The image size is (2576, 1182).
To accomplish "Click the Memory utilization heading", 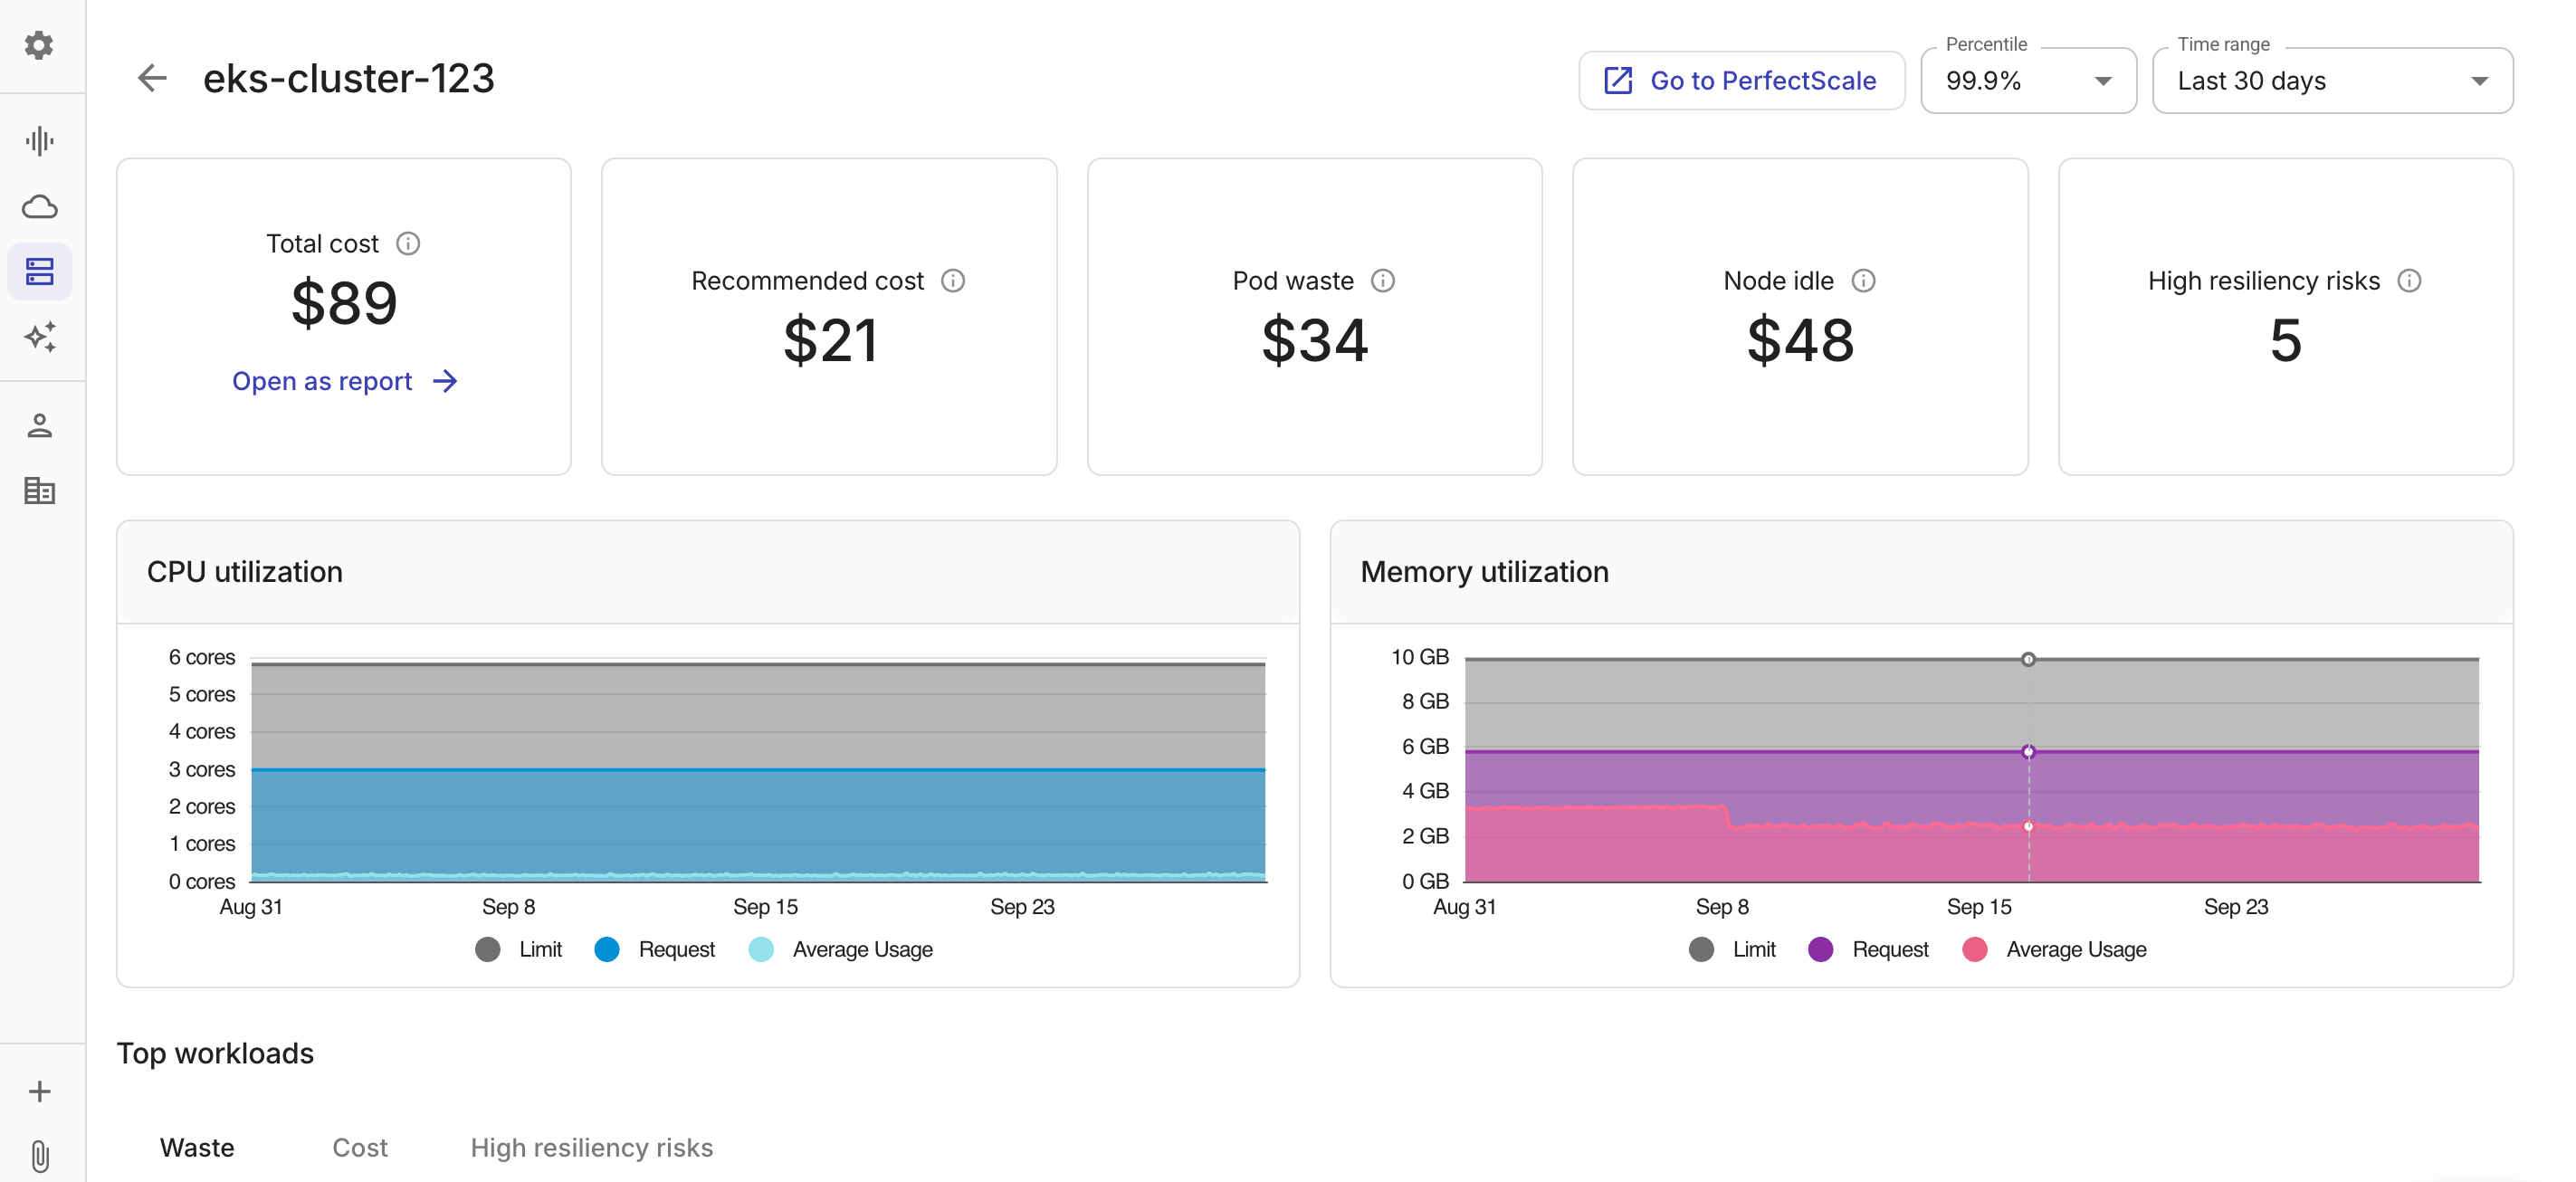I will tap(1484, 571).
